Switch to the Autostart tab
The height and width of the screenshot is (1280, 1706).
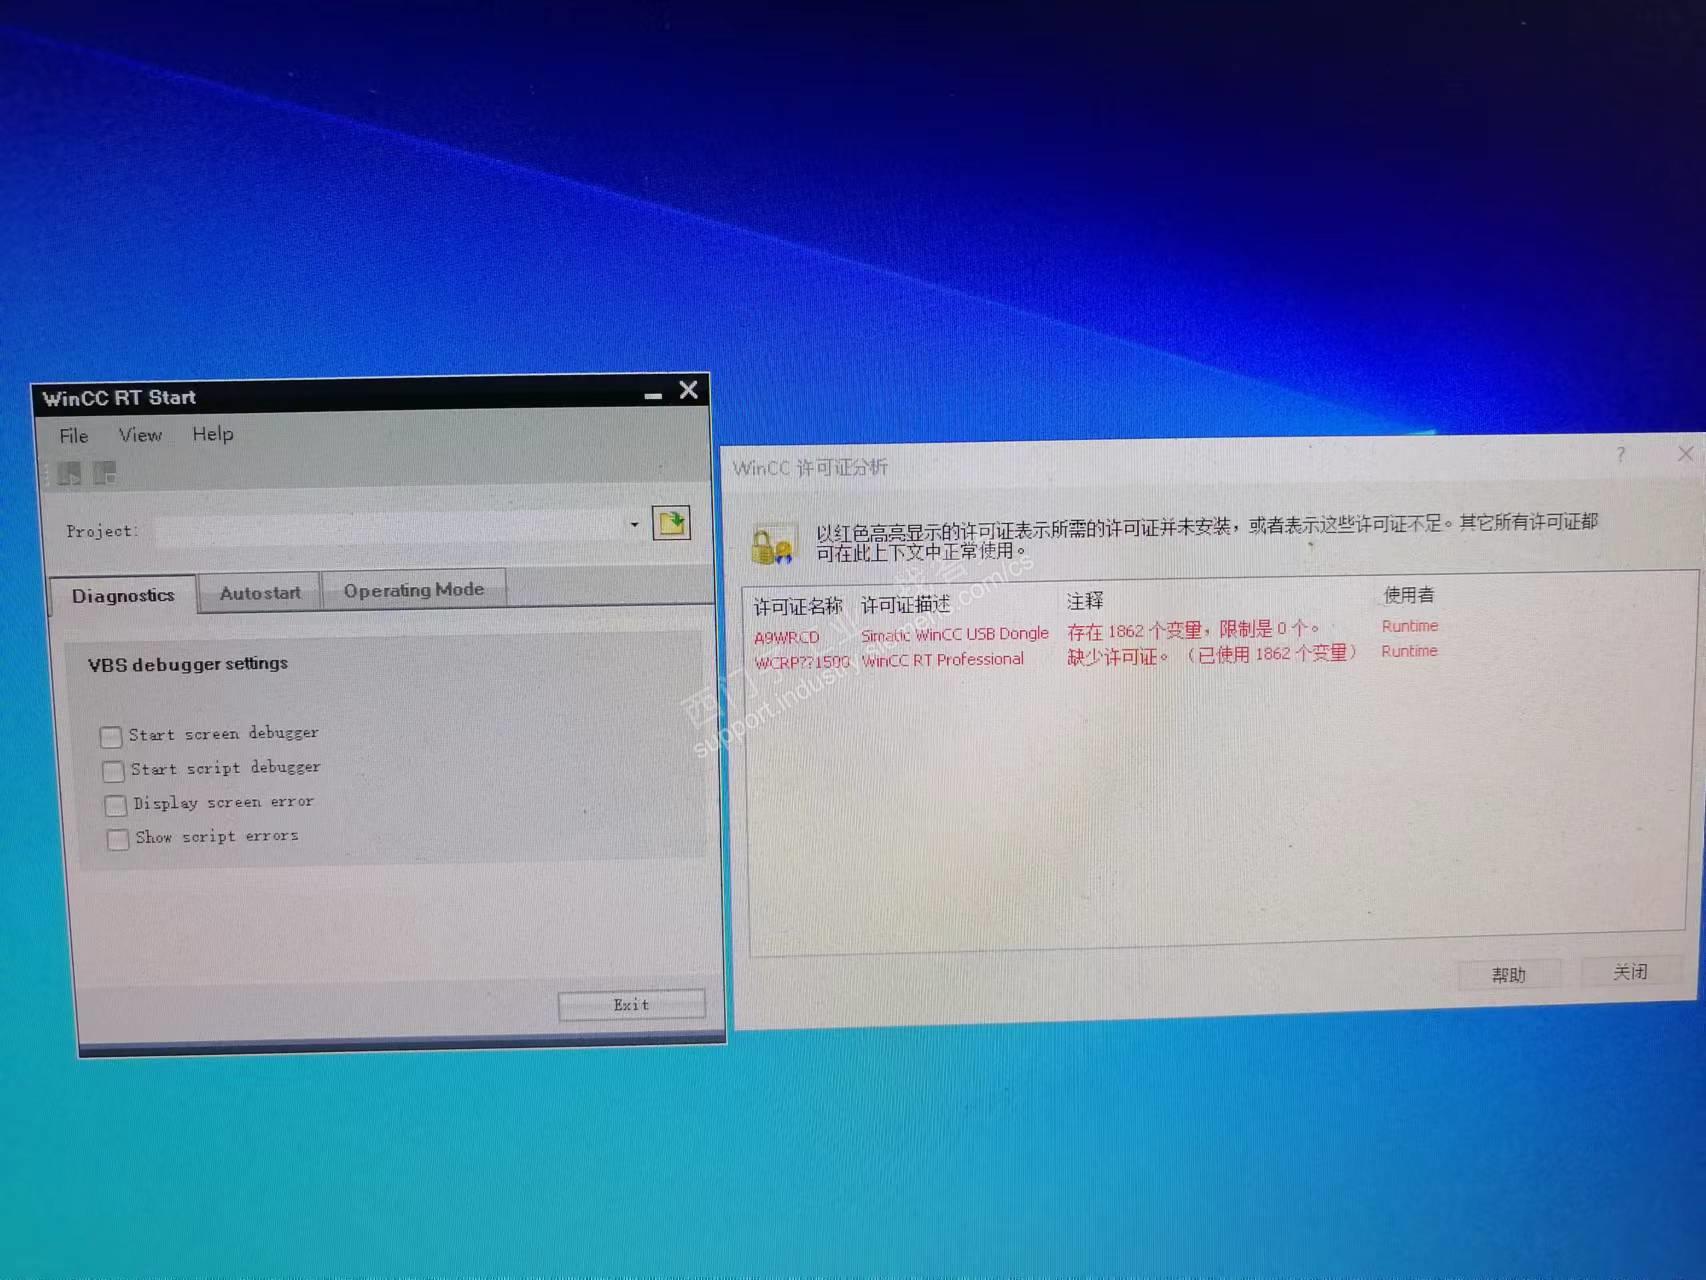pos(260,593)
